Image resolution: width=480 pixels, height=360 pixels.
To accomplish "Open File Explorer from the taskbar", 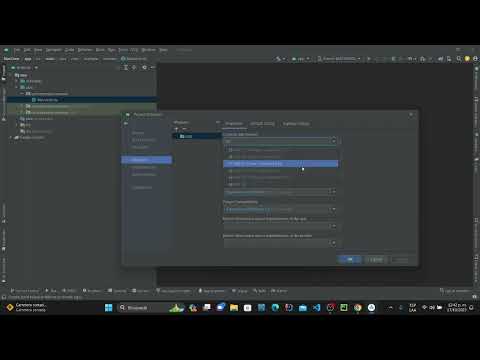I will click(x=234, y=308).
